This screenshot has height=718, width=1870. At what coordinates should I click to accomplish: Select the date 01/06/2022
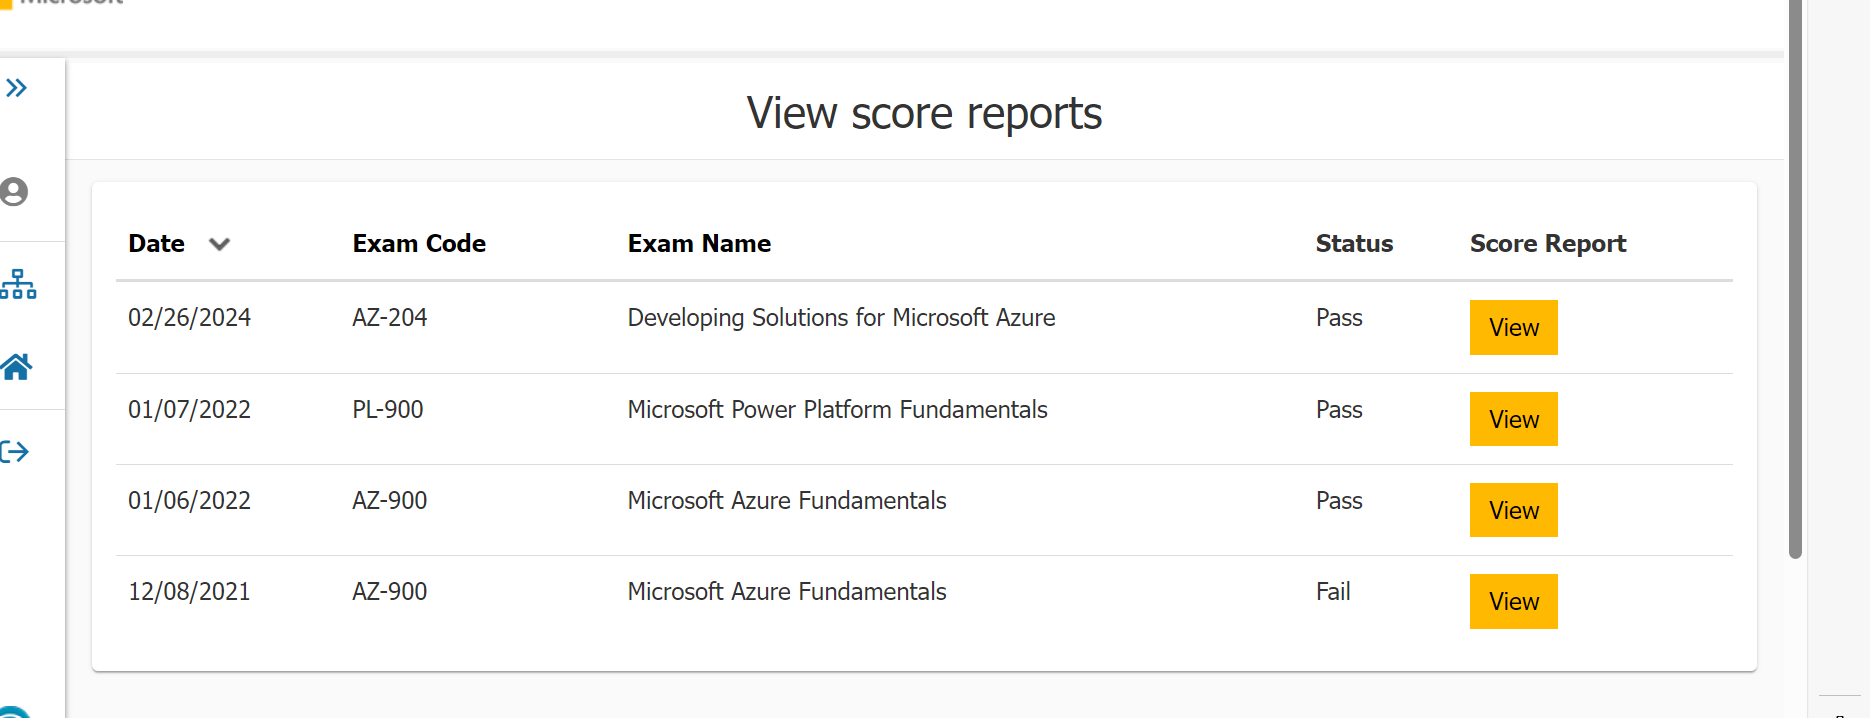pyautogui.click(x=189, y=500)
